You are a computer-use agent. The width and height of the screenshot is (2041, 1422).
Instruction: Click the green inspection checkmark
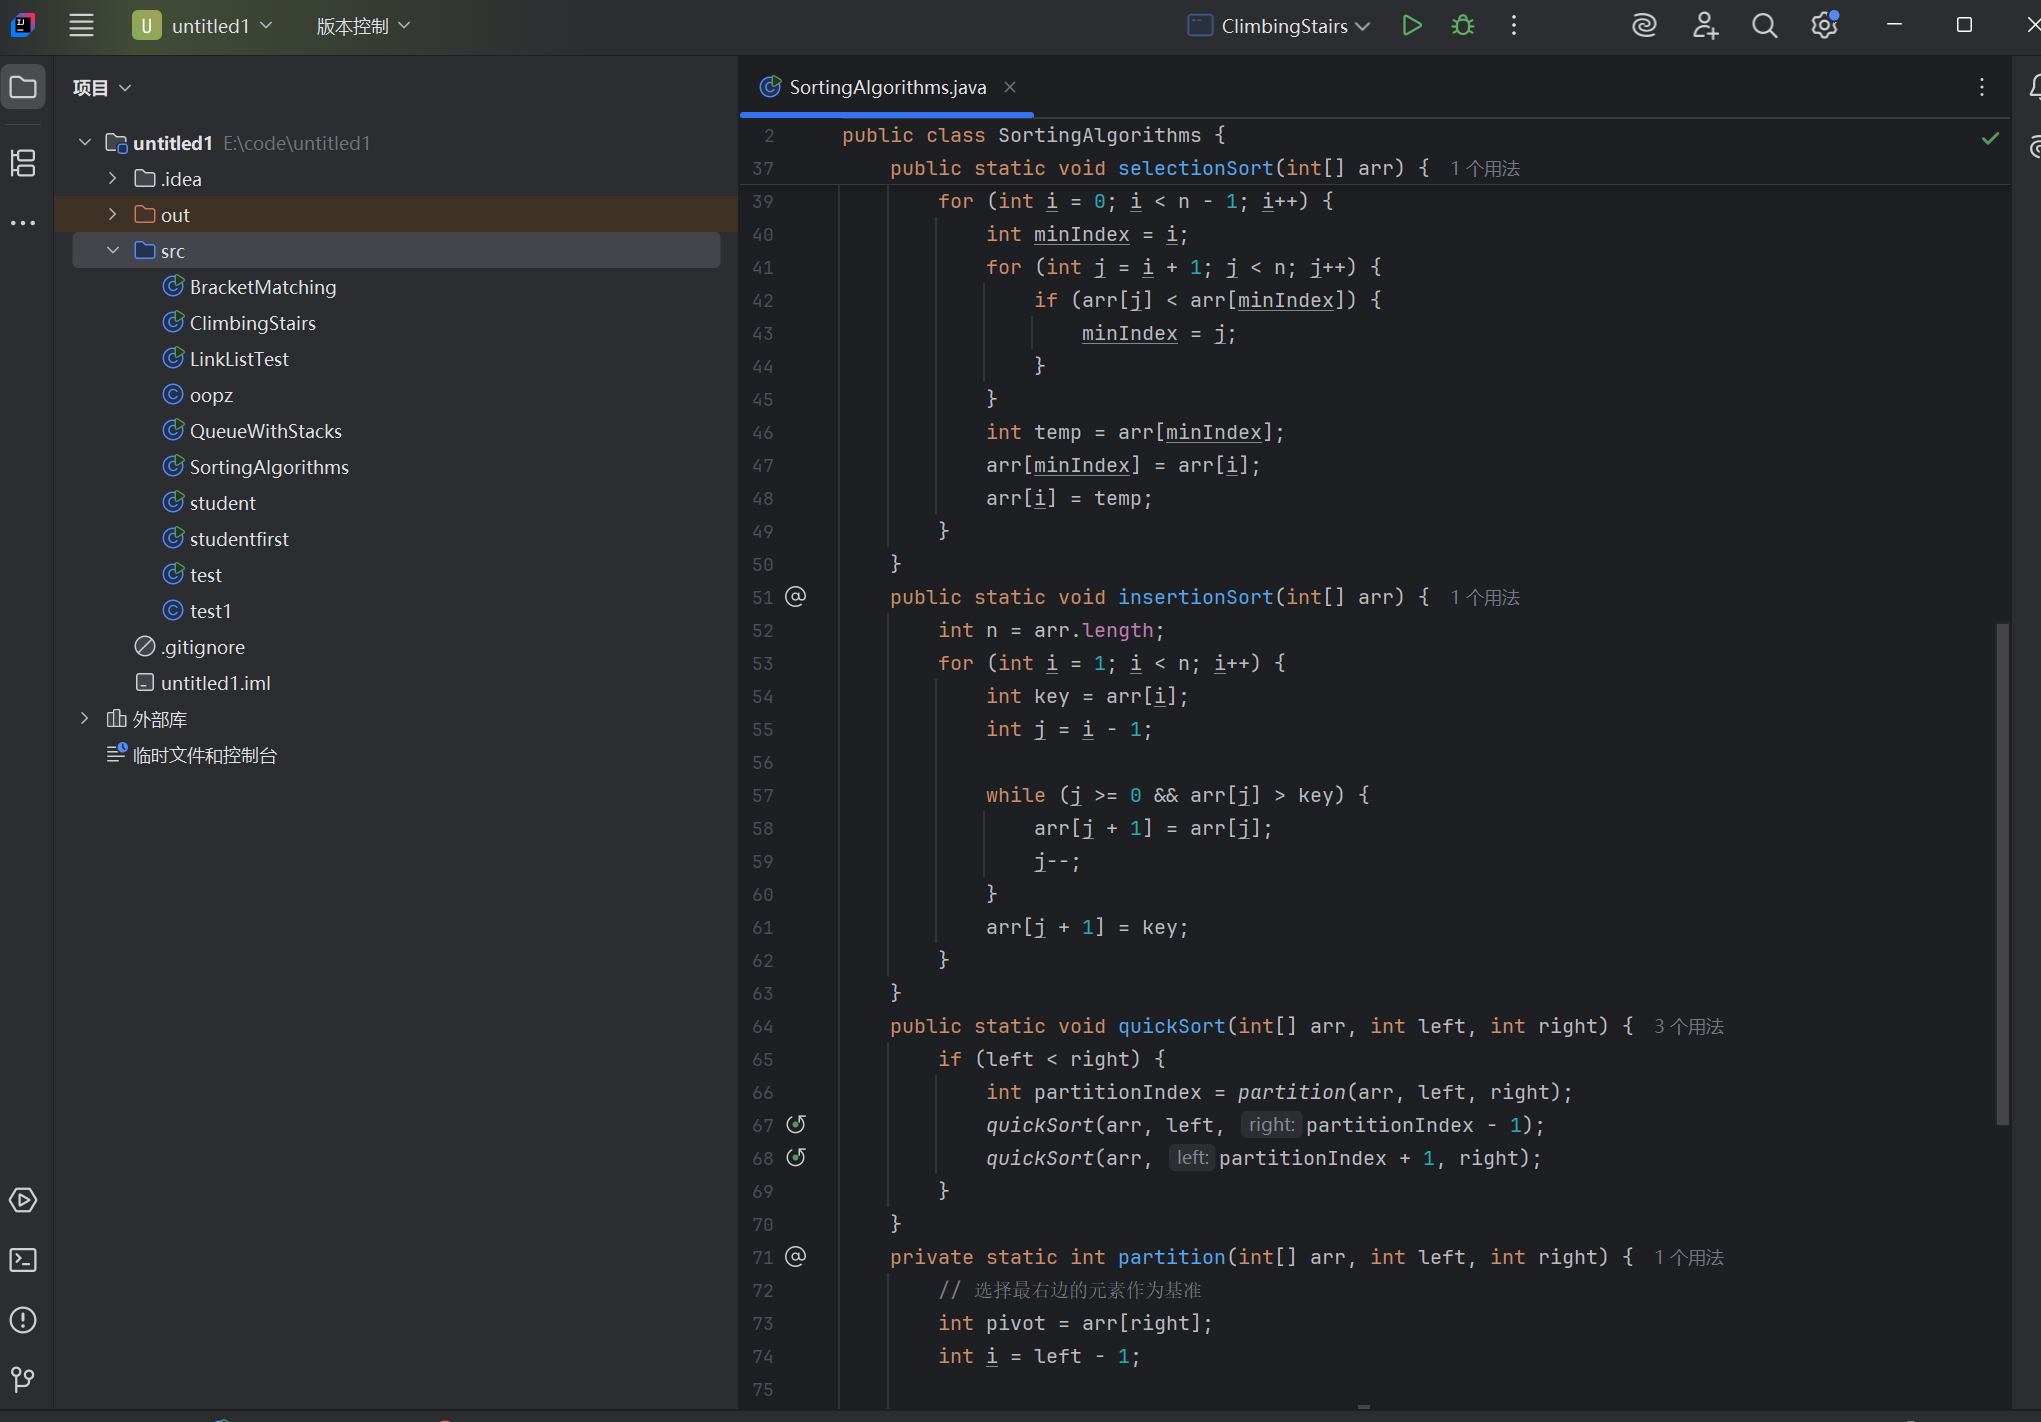(x=1990, y=139)
